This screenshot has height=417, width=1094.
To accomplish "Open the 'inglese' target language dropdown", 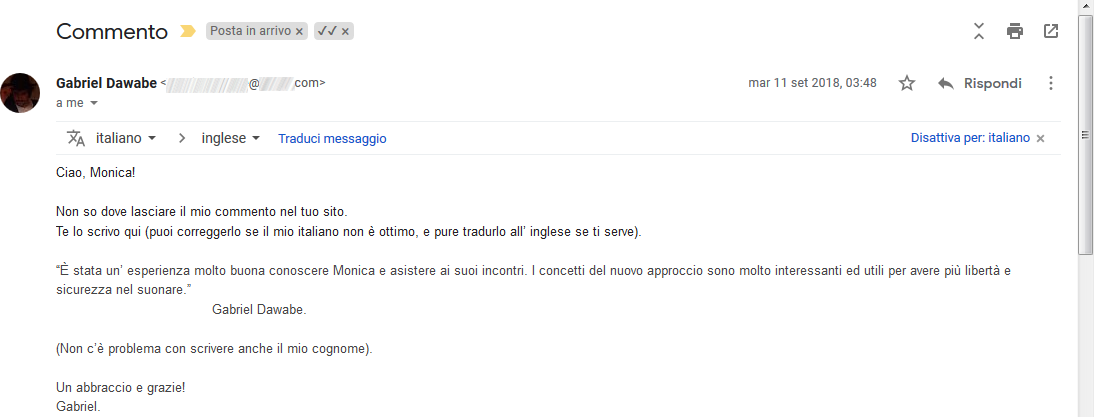I will coord(231,138).
